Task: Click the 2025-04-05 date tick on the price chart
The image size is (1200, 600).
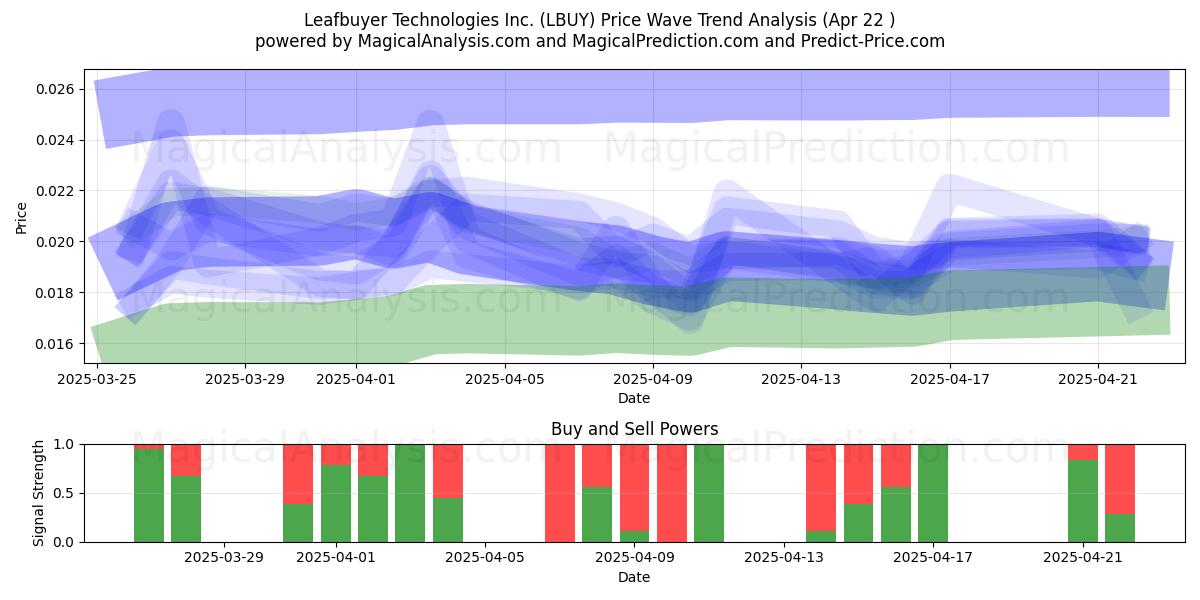Action: pos(505,379)
